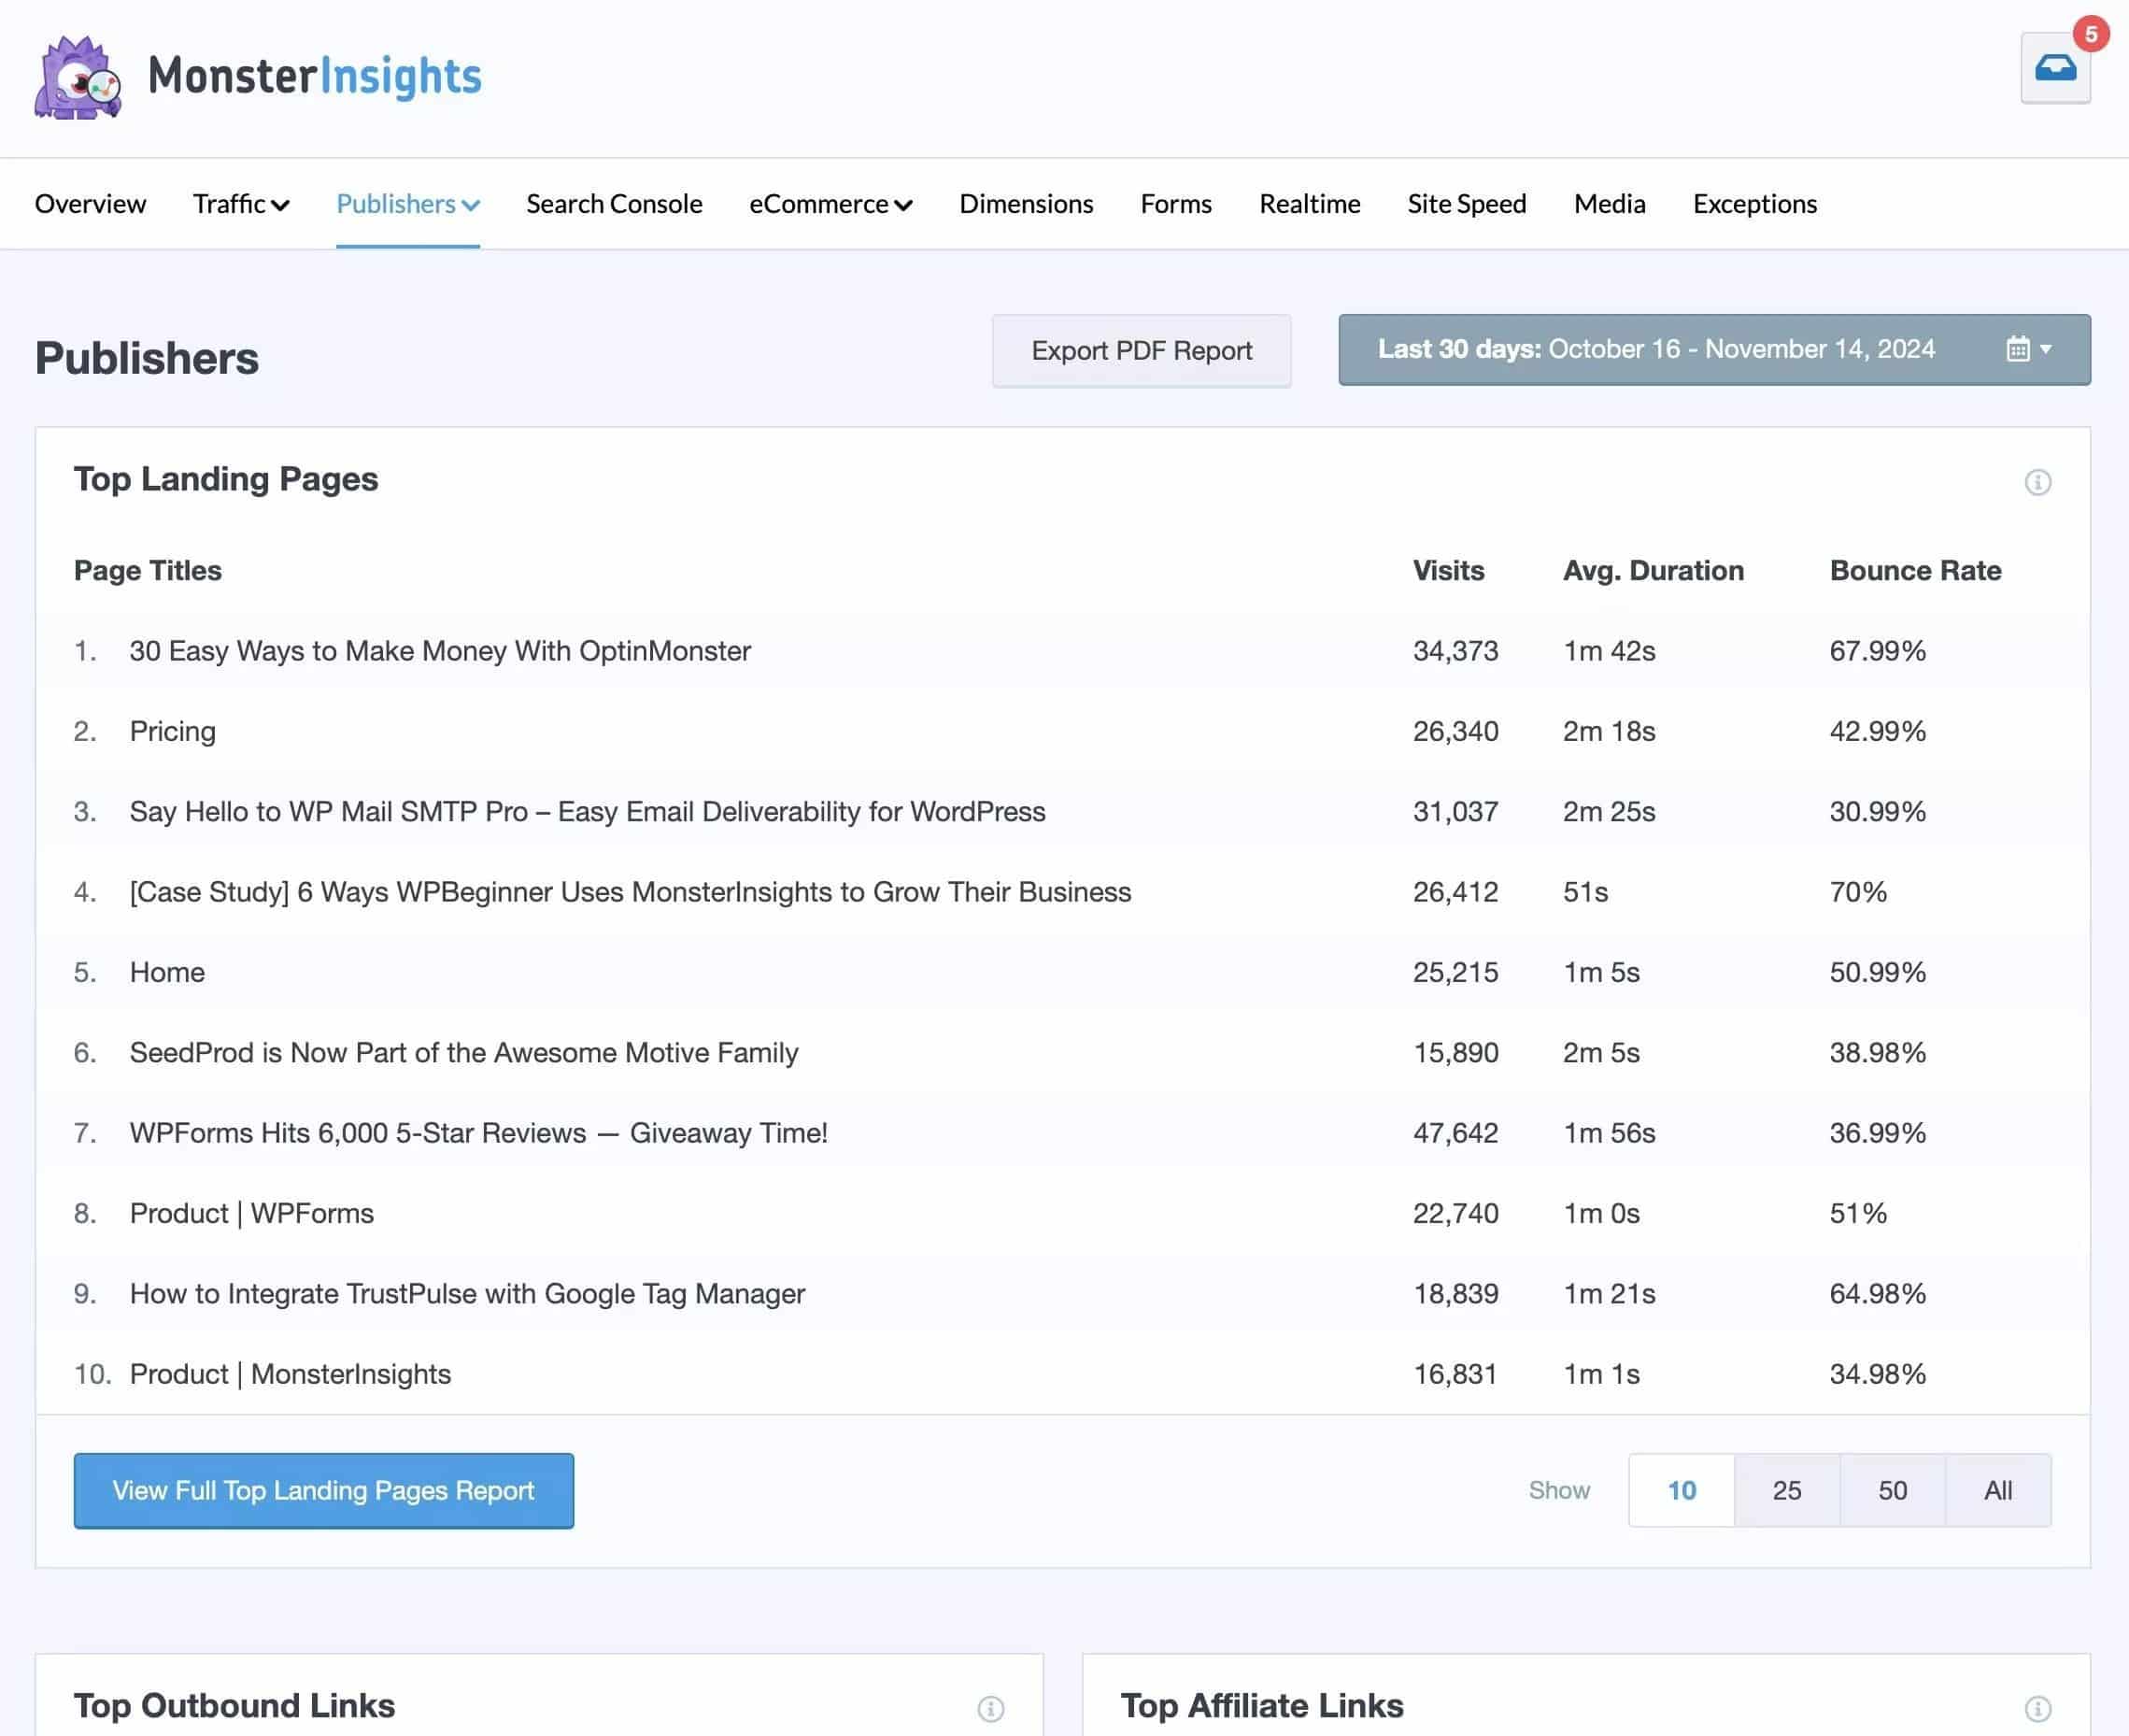Click the Top Landing Pages info icon

[2037, 482]
